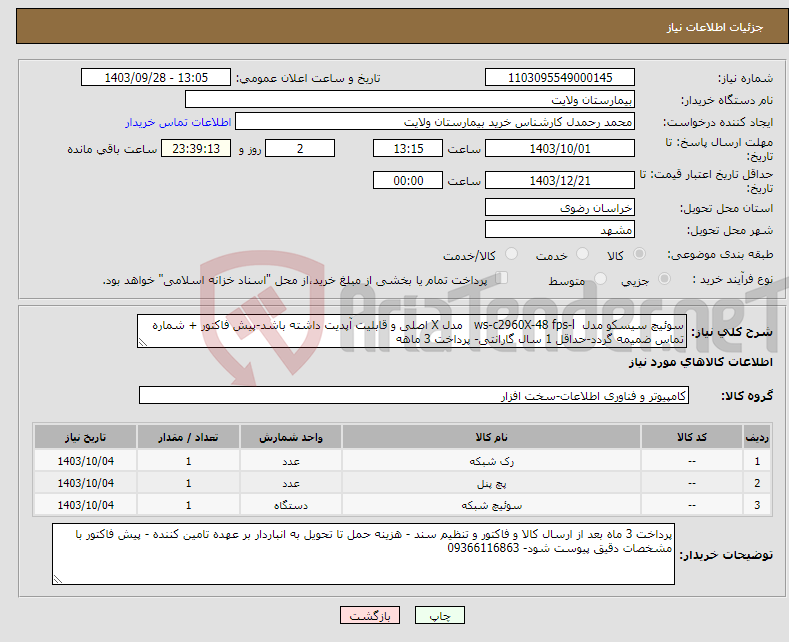
Task: Click the city field مشهد
Action: click(560, 229)
